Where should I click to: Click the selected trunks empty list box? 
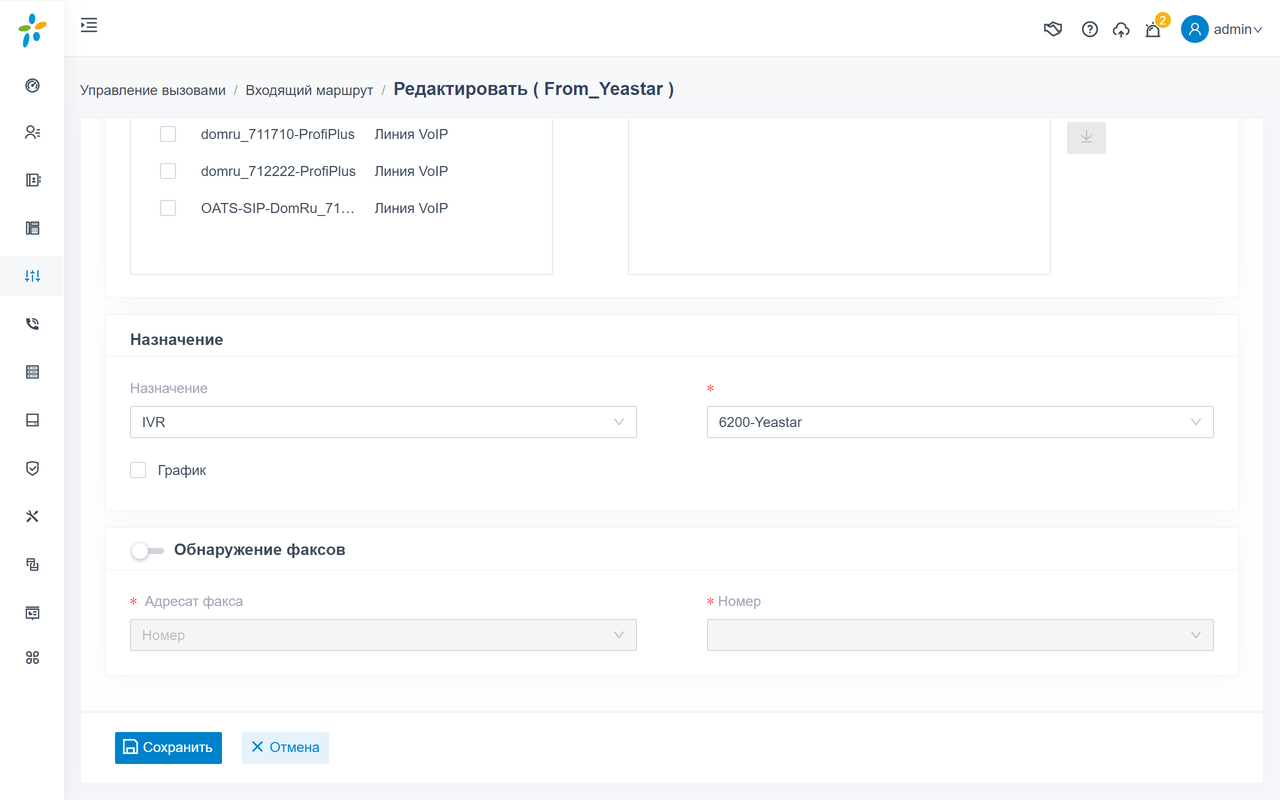tap(839, 196)
